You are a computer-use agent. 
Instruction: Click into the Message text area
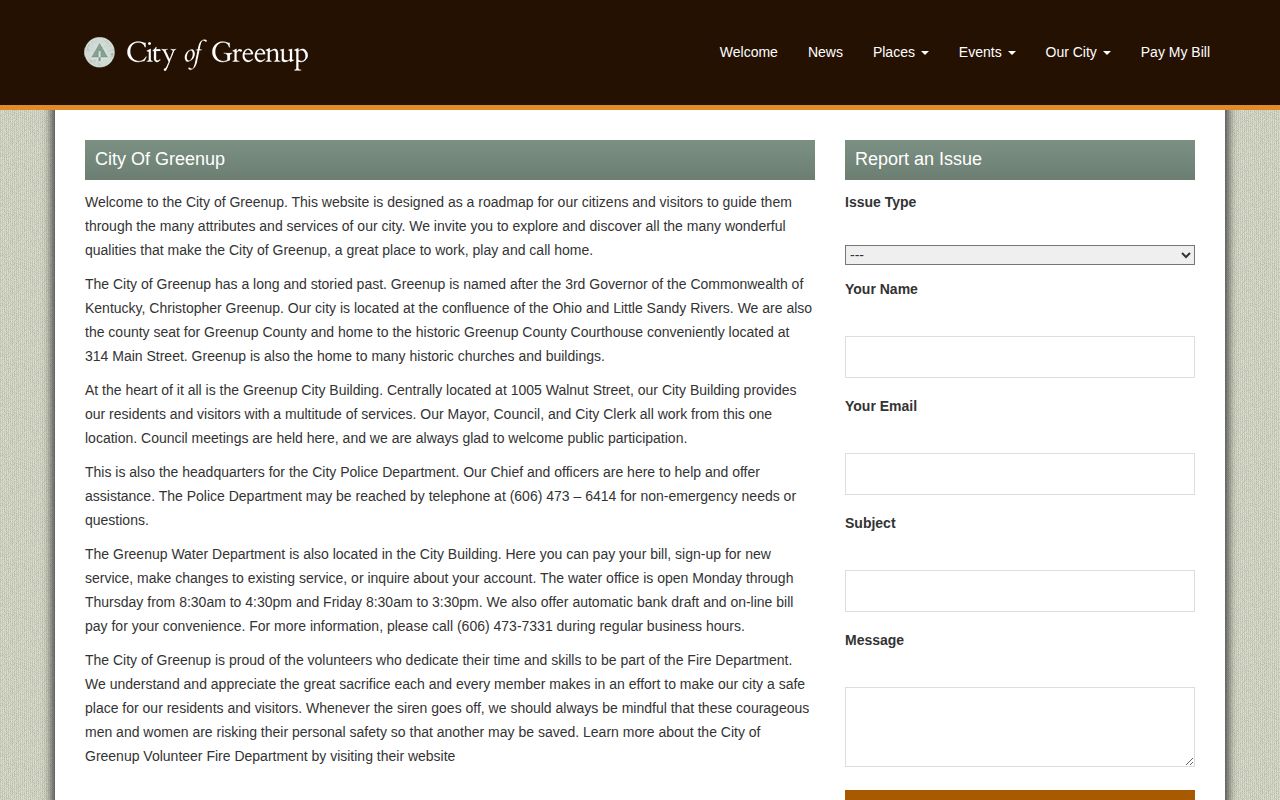(x=1020, y=727)
